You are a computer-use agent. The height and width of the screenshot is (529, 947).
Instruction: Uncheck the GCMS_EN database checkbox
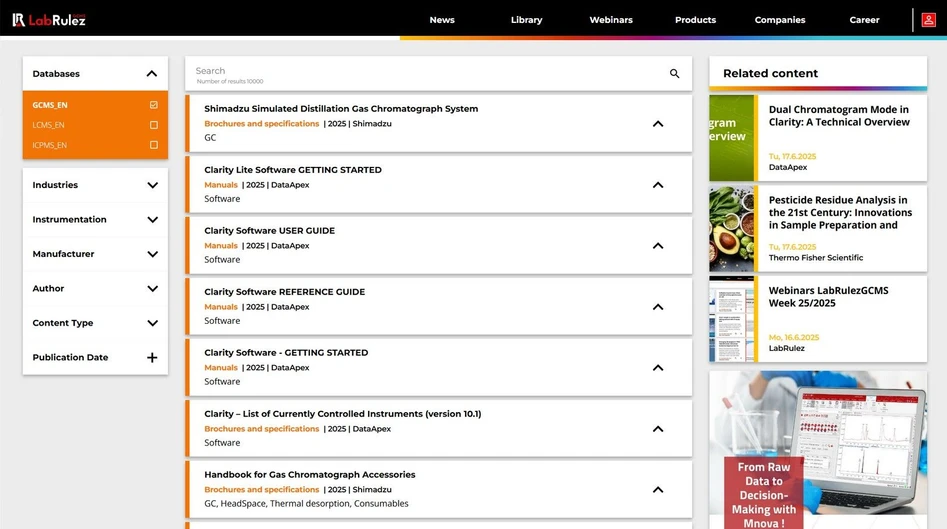(x=153, y=105)
